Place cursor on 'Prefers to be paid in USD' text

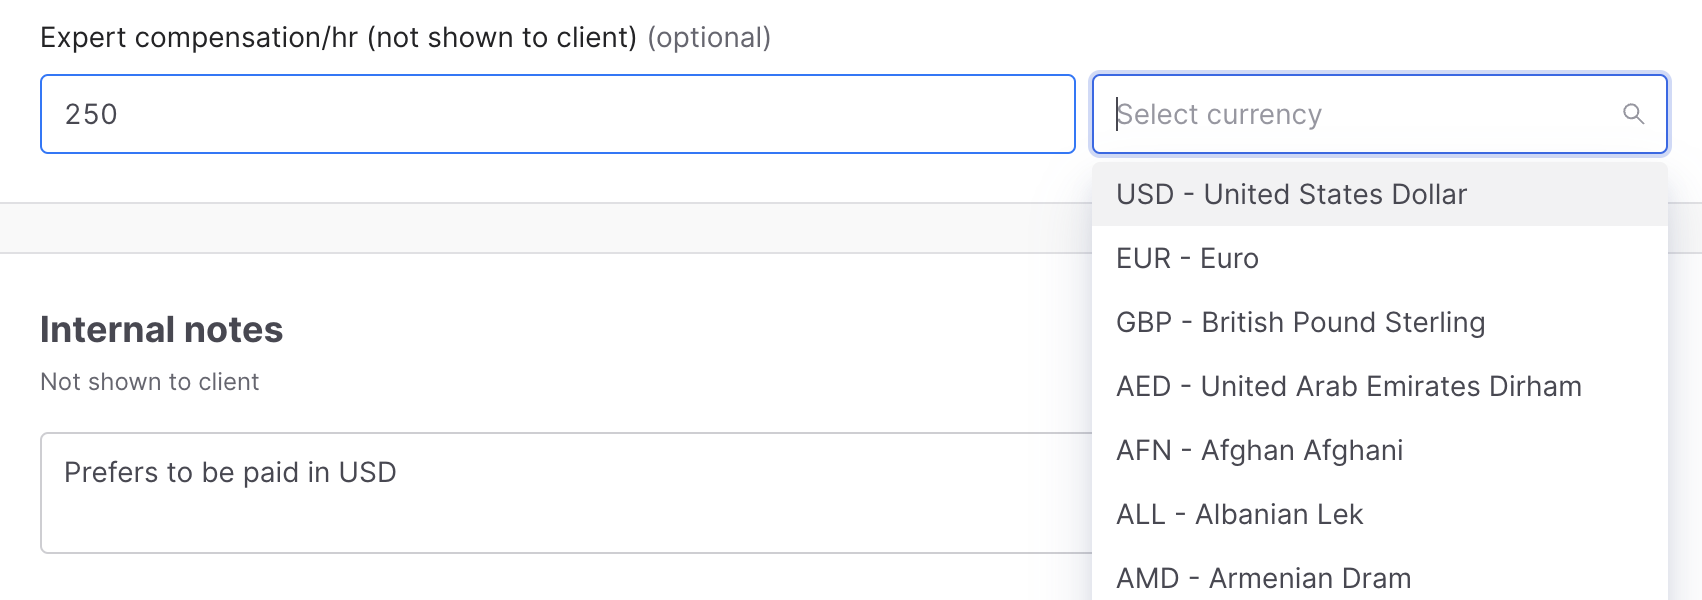(230, 472)
